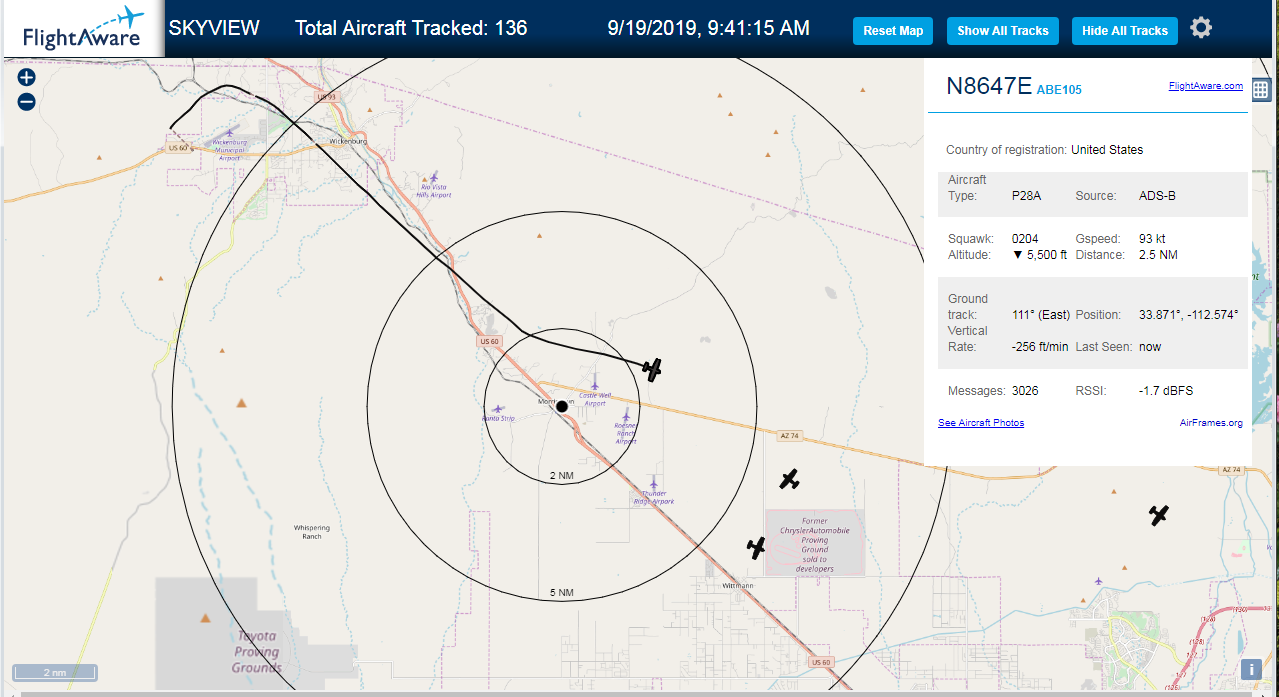The image size is (1279, 697).
Task: Click the 2 NM range ring label
Action: point(561,475)
